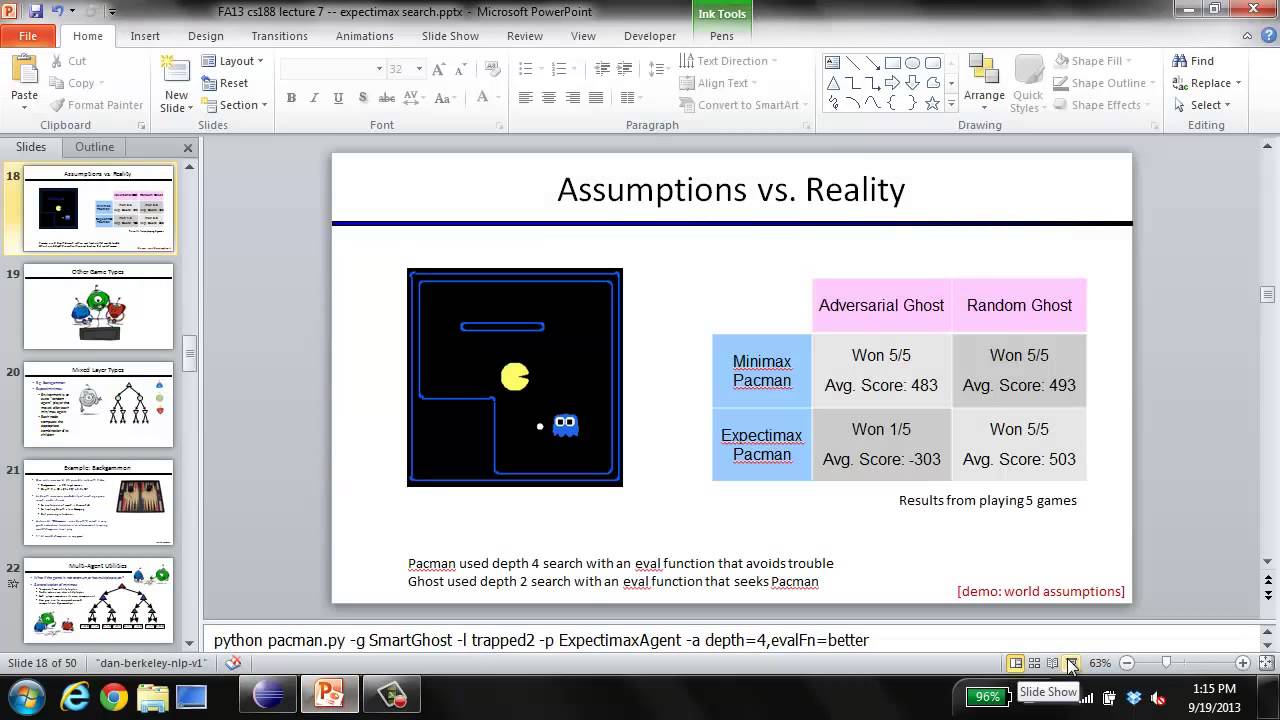This screenshot has width=1280, height=720.
Task: Open the Select dropdown
Action: click(x=1201, y=105)
